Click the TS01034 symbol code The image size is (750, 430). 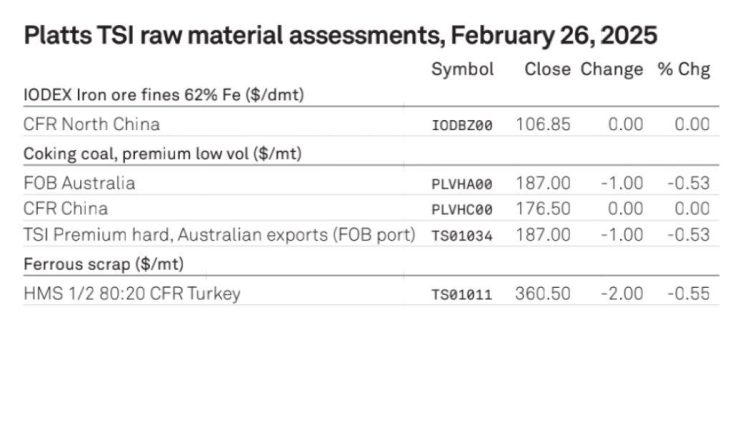462,236
